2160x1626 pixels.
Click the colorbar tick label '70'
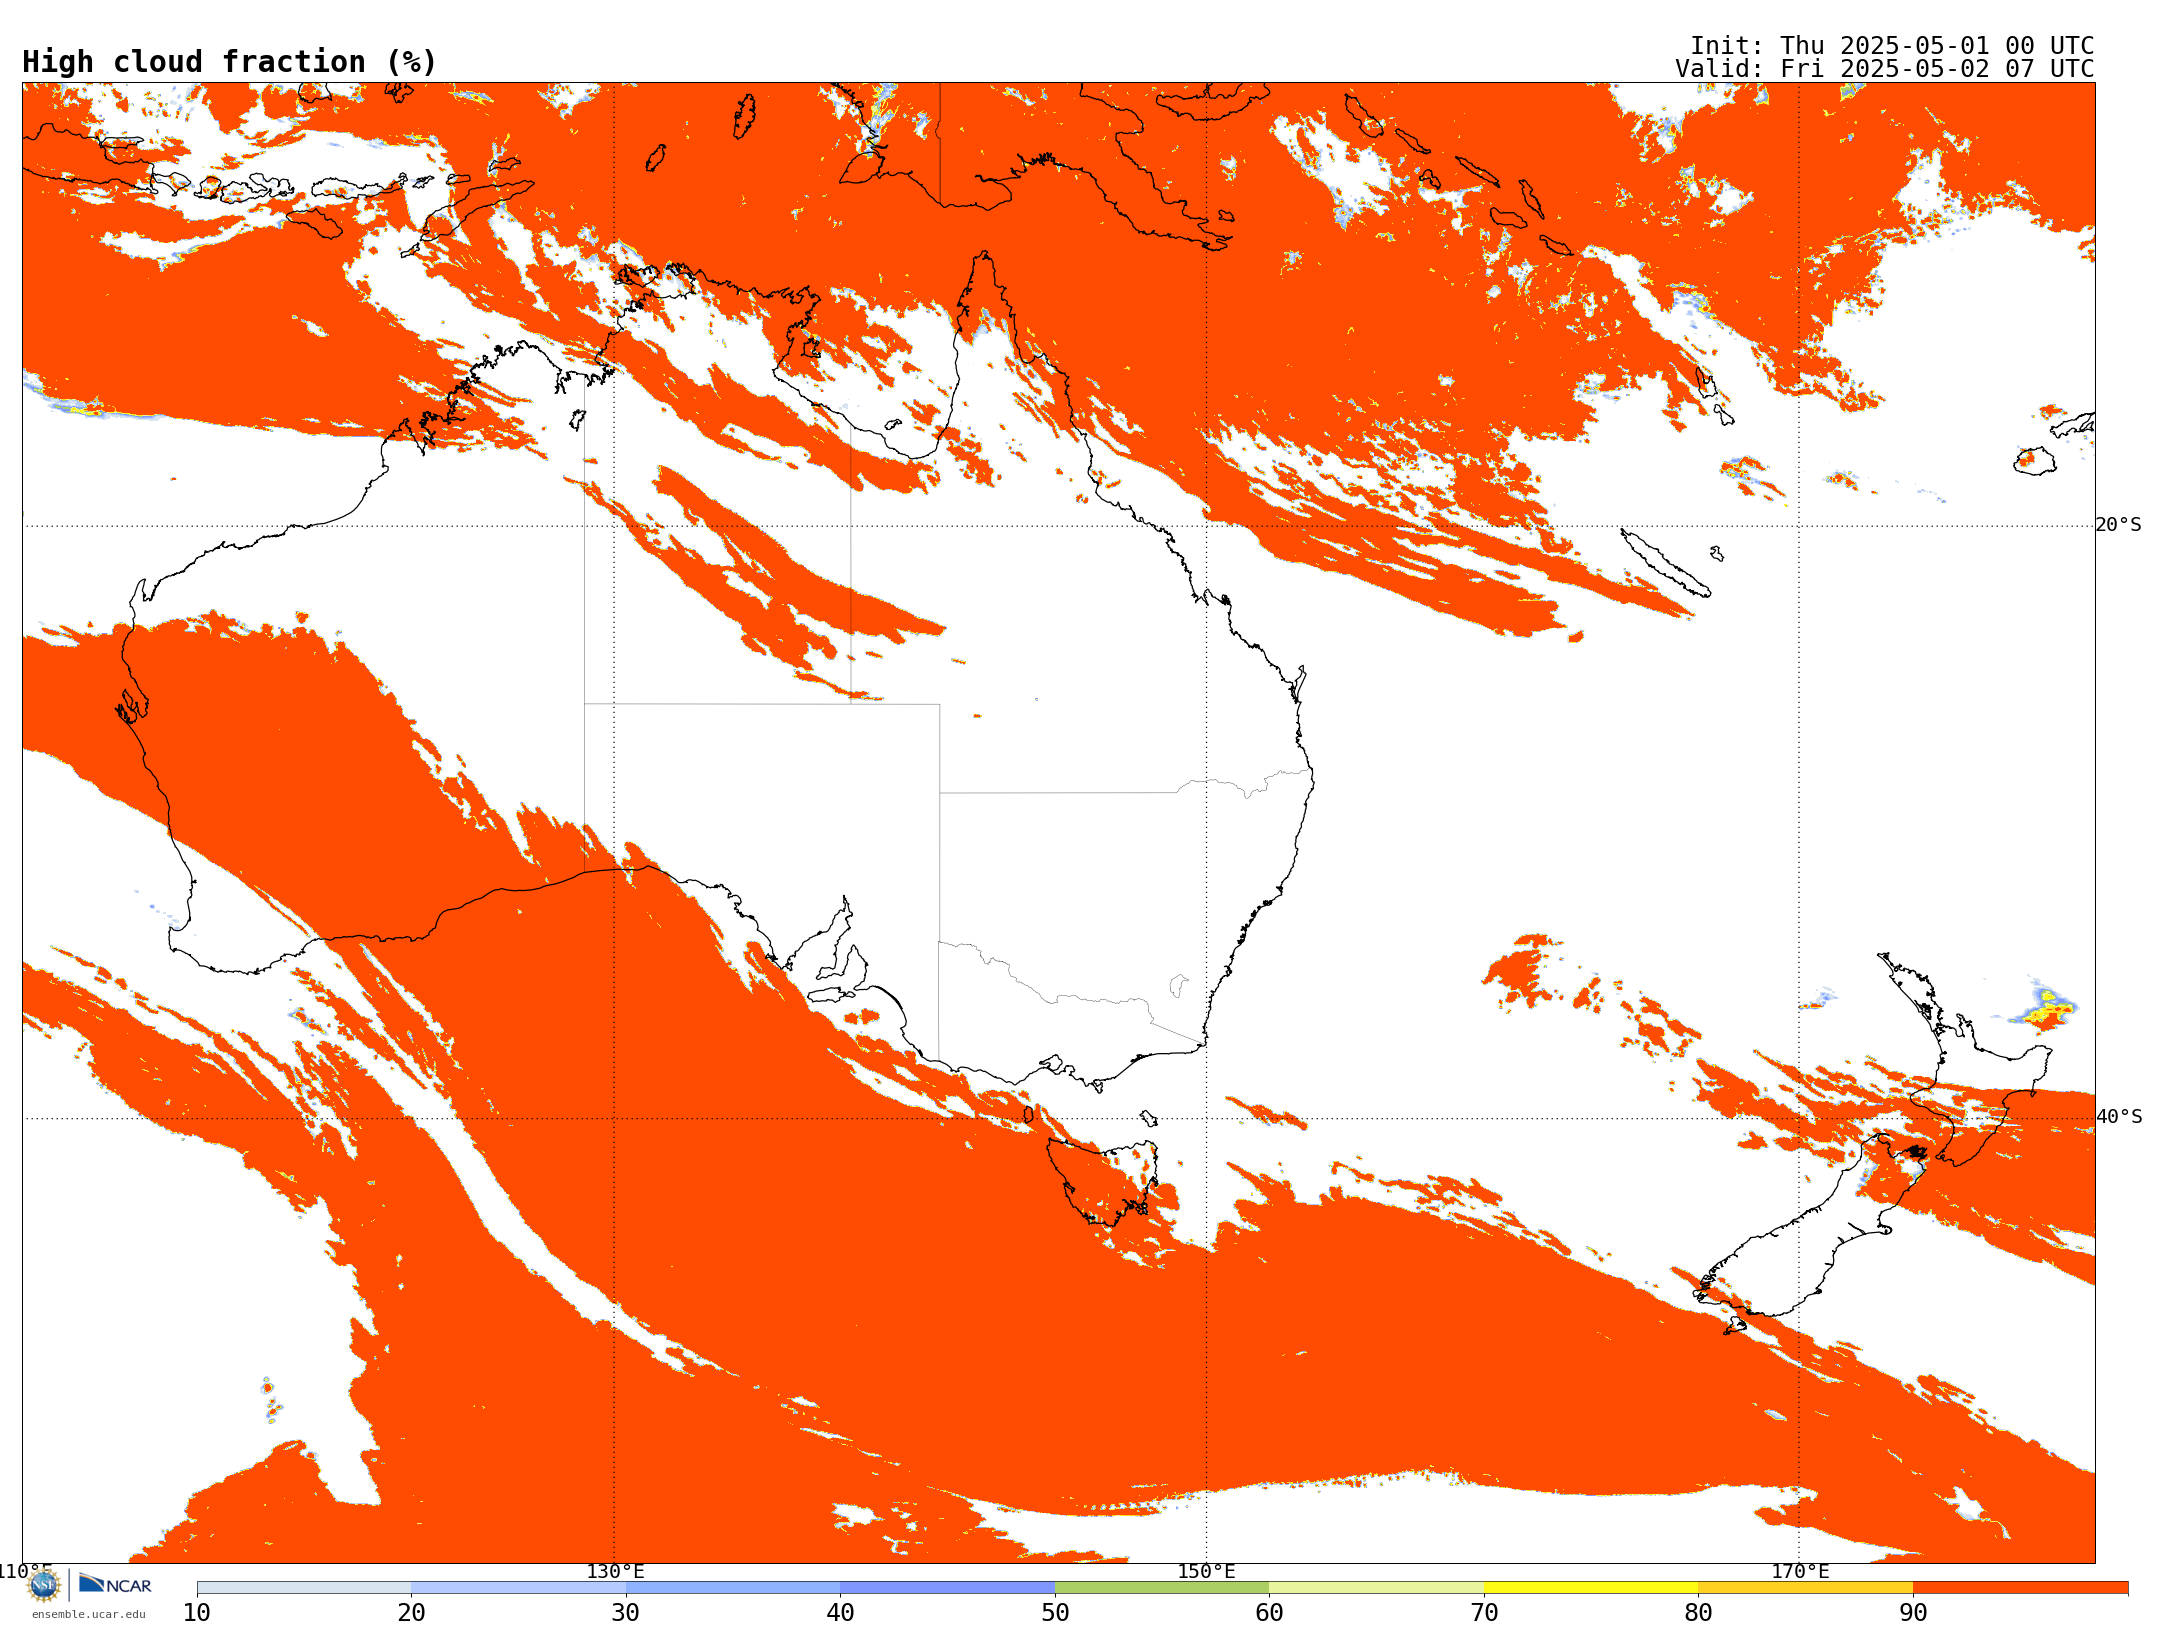1484,1613
